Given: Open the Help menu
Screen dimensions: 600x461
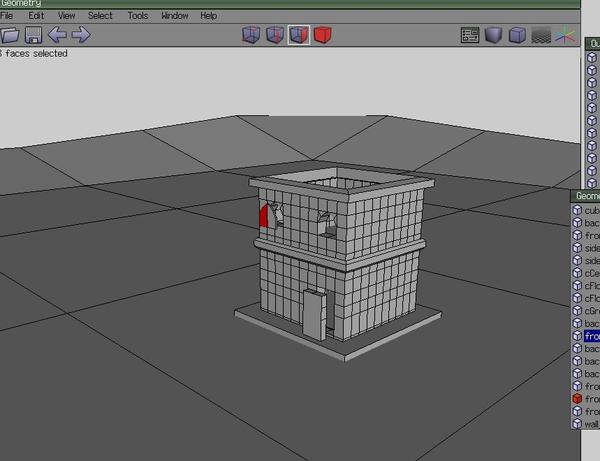Looking at the screenshot, I should coord(209,16).
